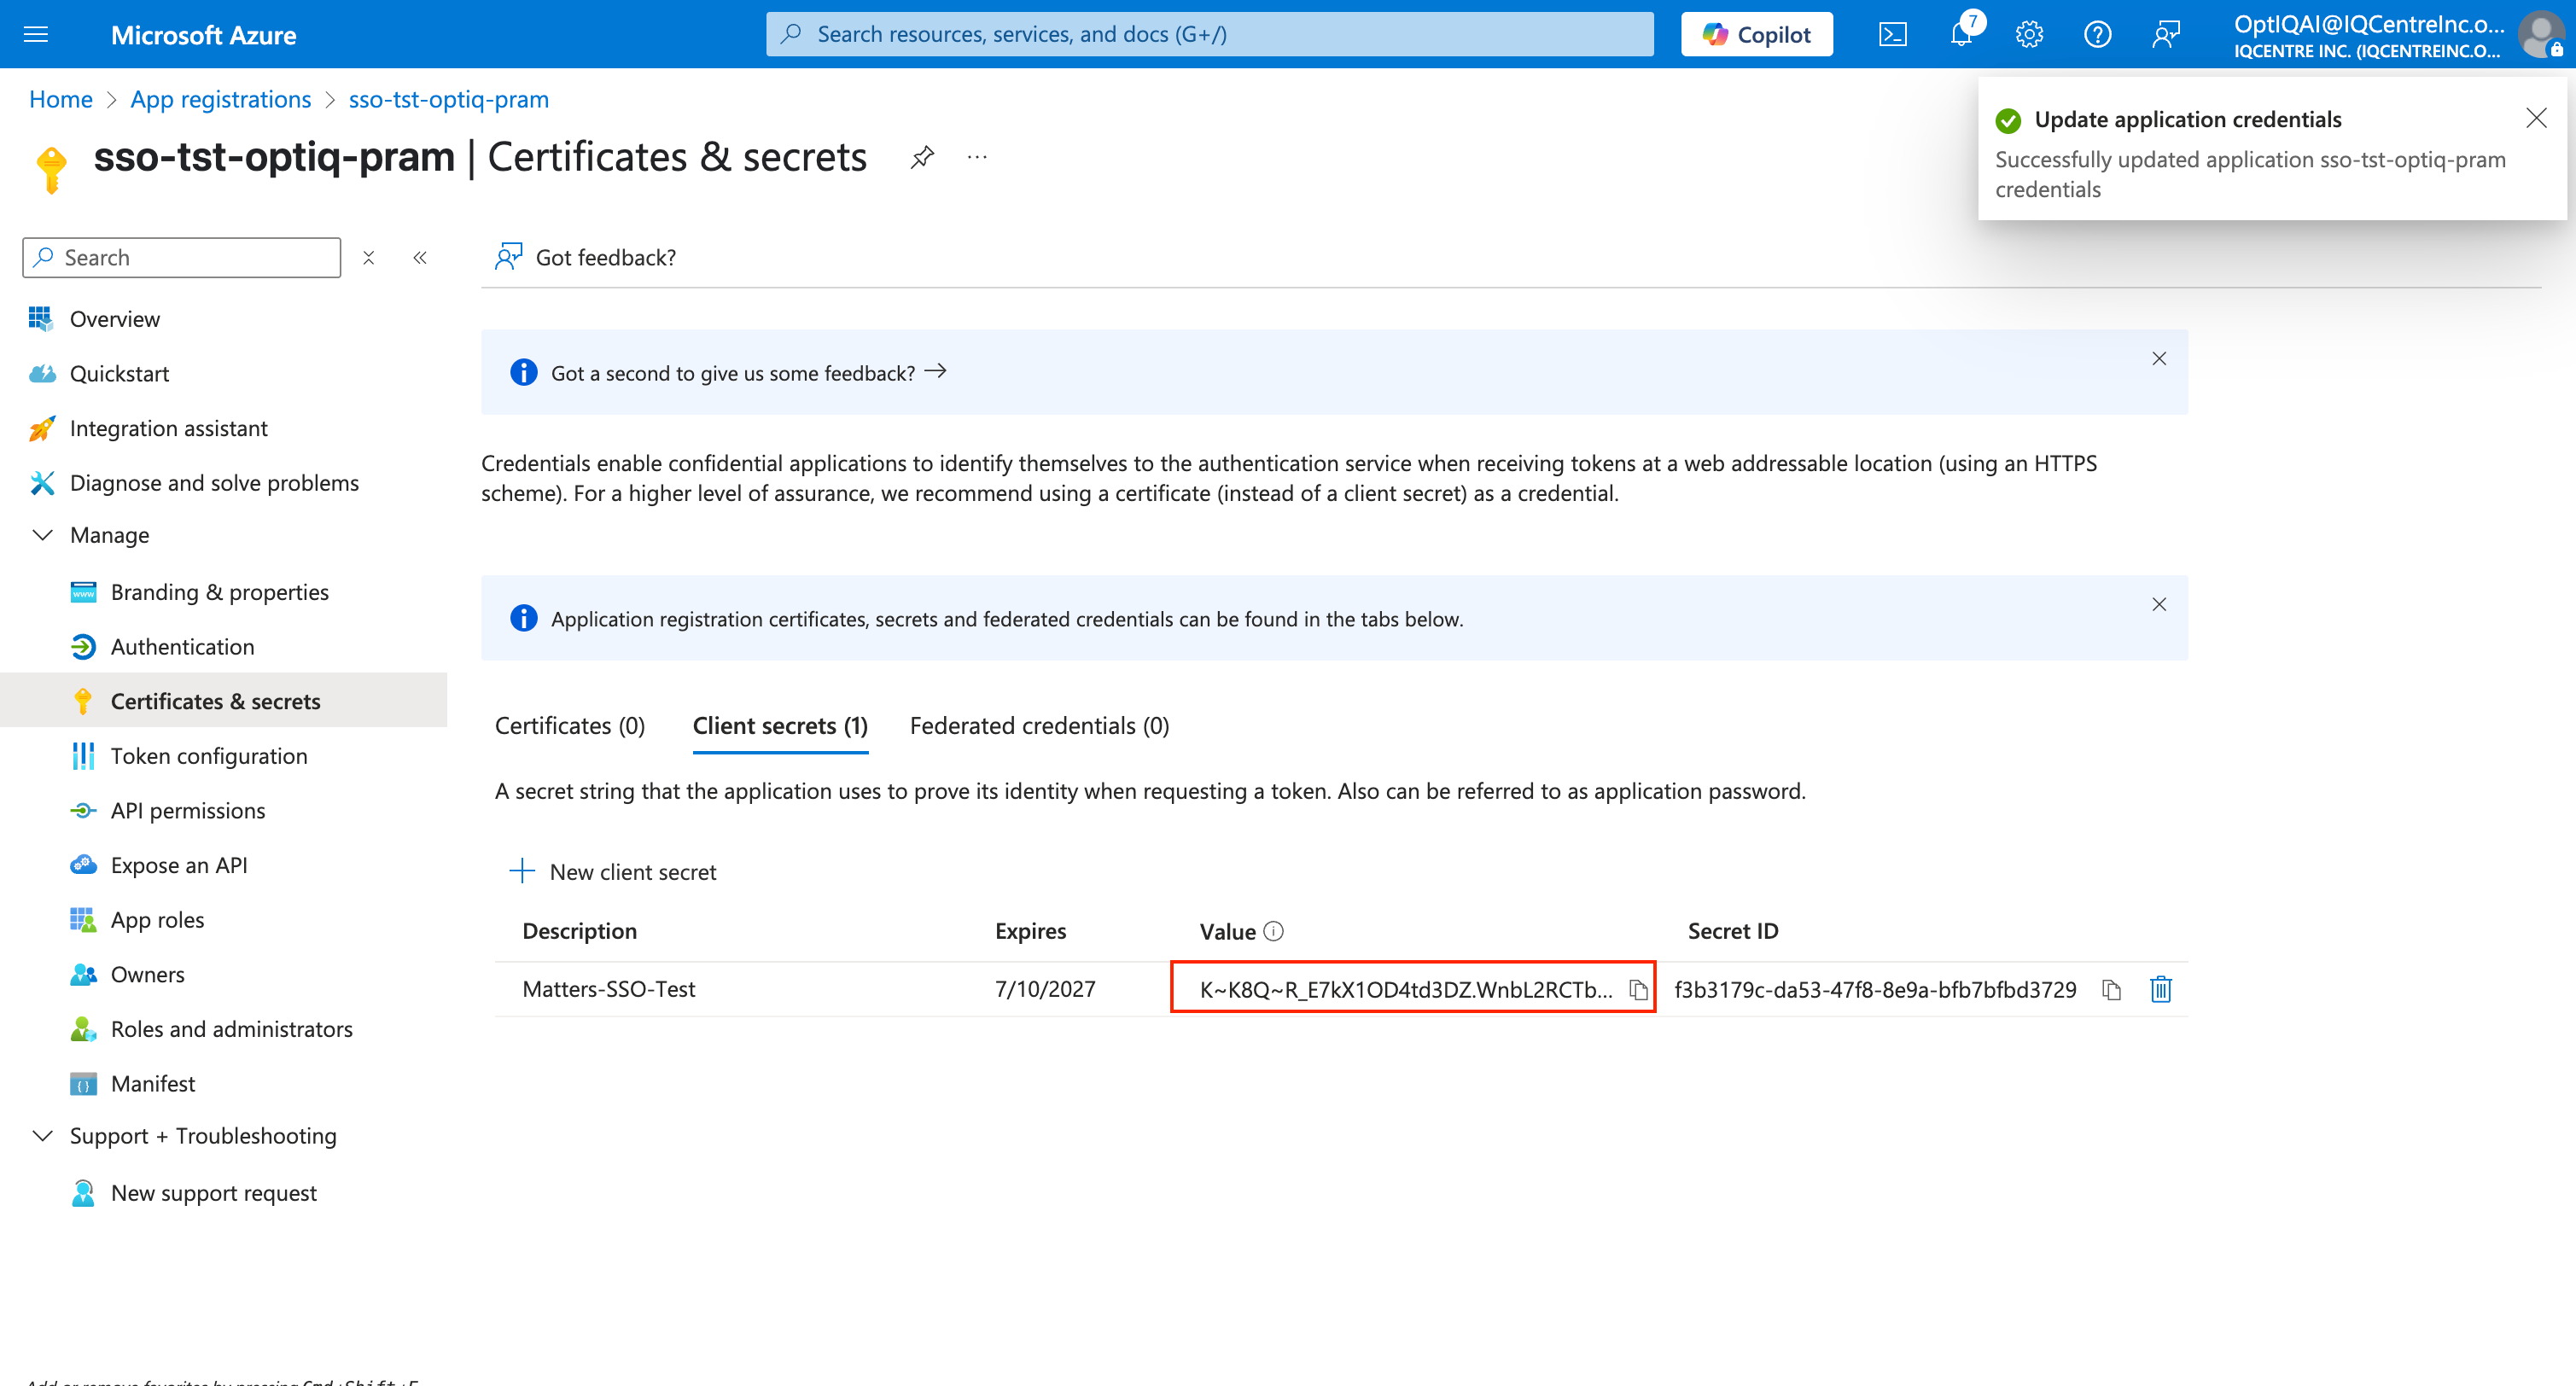The height and width of the screenshot is (1386, 2576).
Task: Open the Federated credentials (0) tab
Action: pyautogui.click(x=1039, y=726)
